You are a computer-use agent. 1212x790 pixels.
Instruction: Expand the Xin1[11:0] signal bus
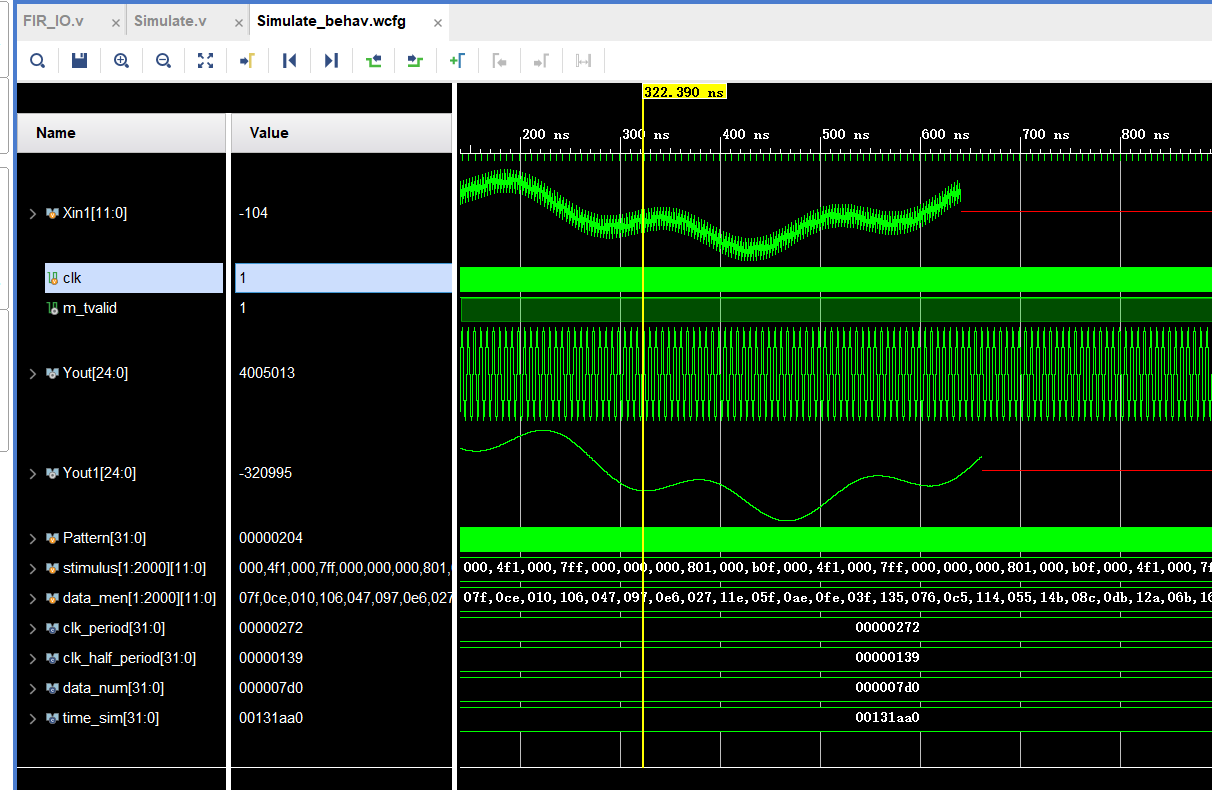tap(32, 213)
